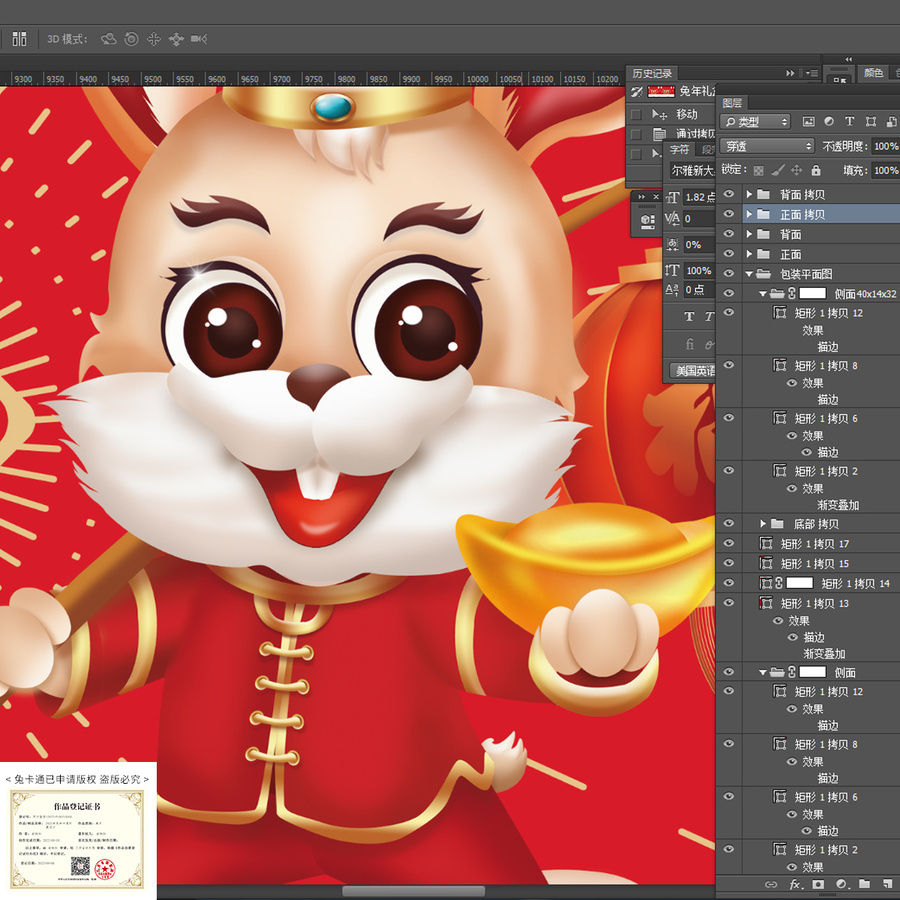This screenshot has width=900, height=900.
Task: Hide the 背面 拷贝 group
Action: [x=729, y=194]
